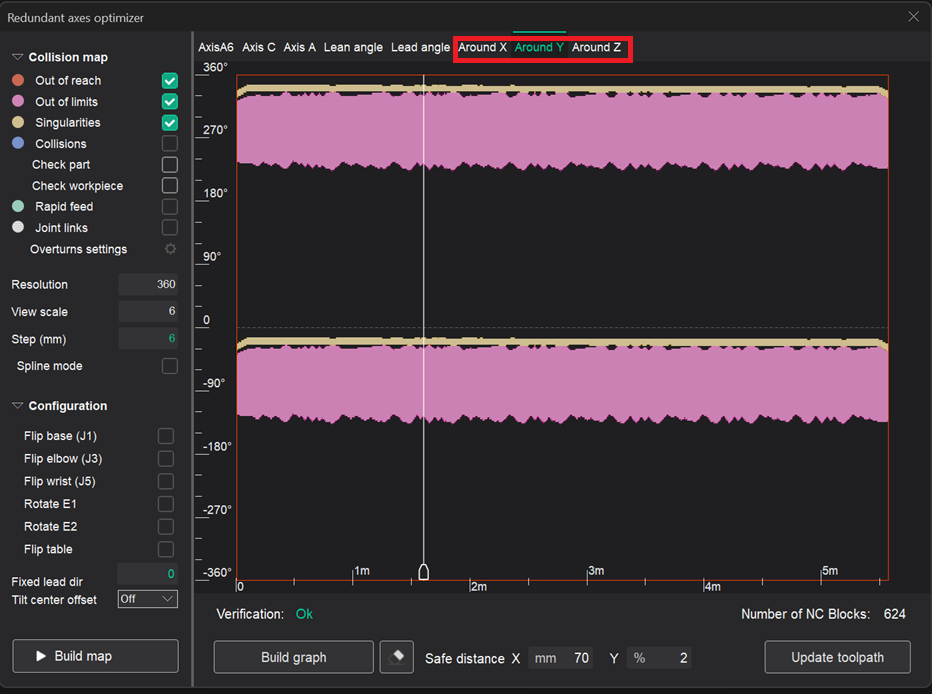
Task: Click the eraser icon beside Build graph
Action: pos(397,657)
